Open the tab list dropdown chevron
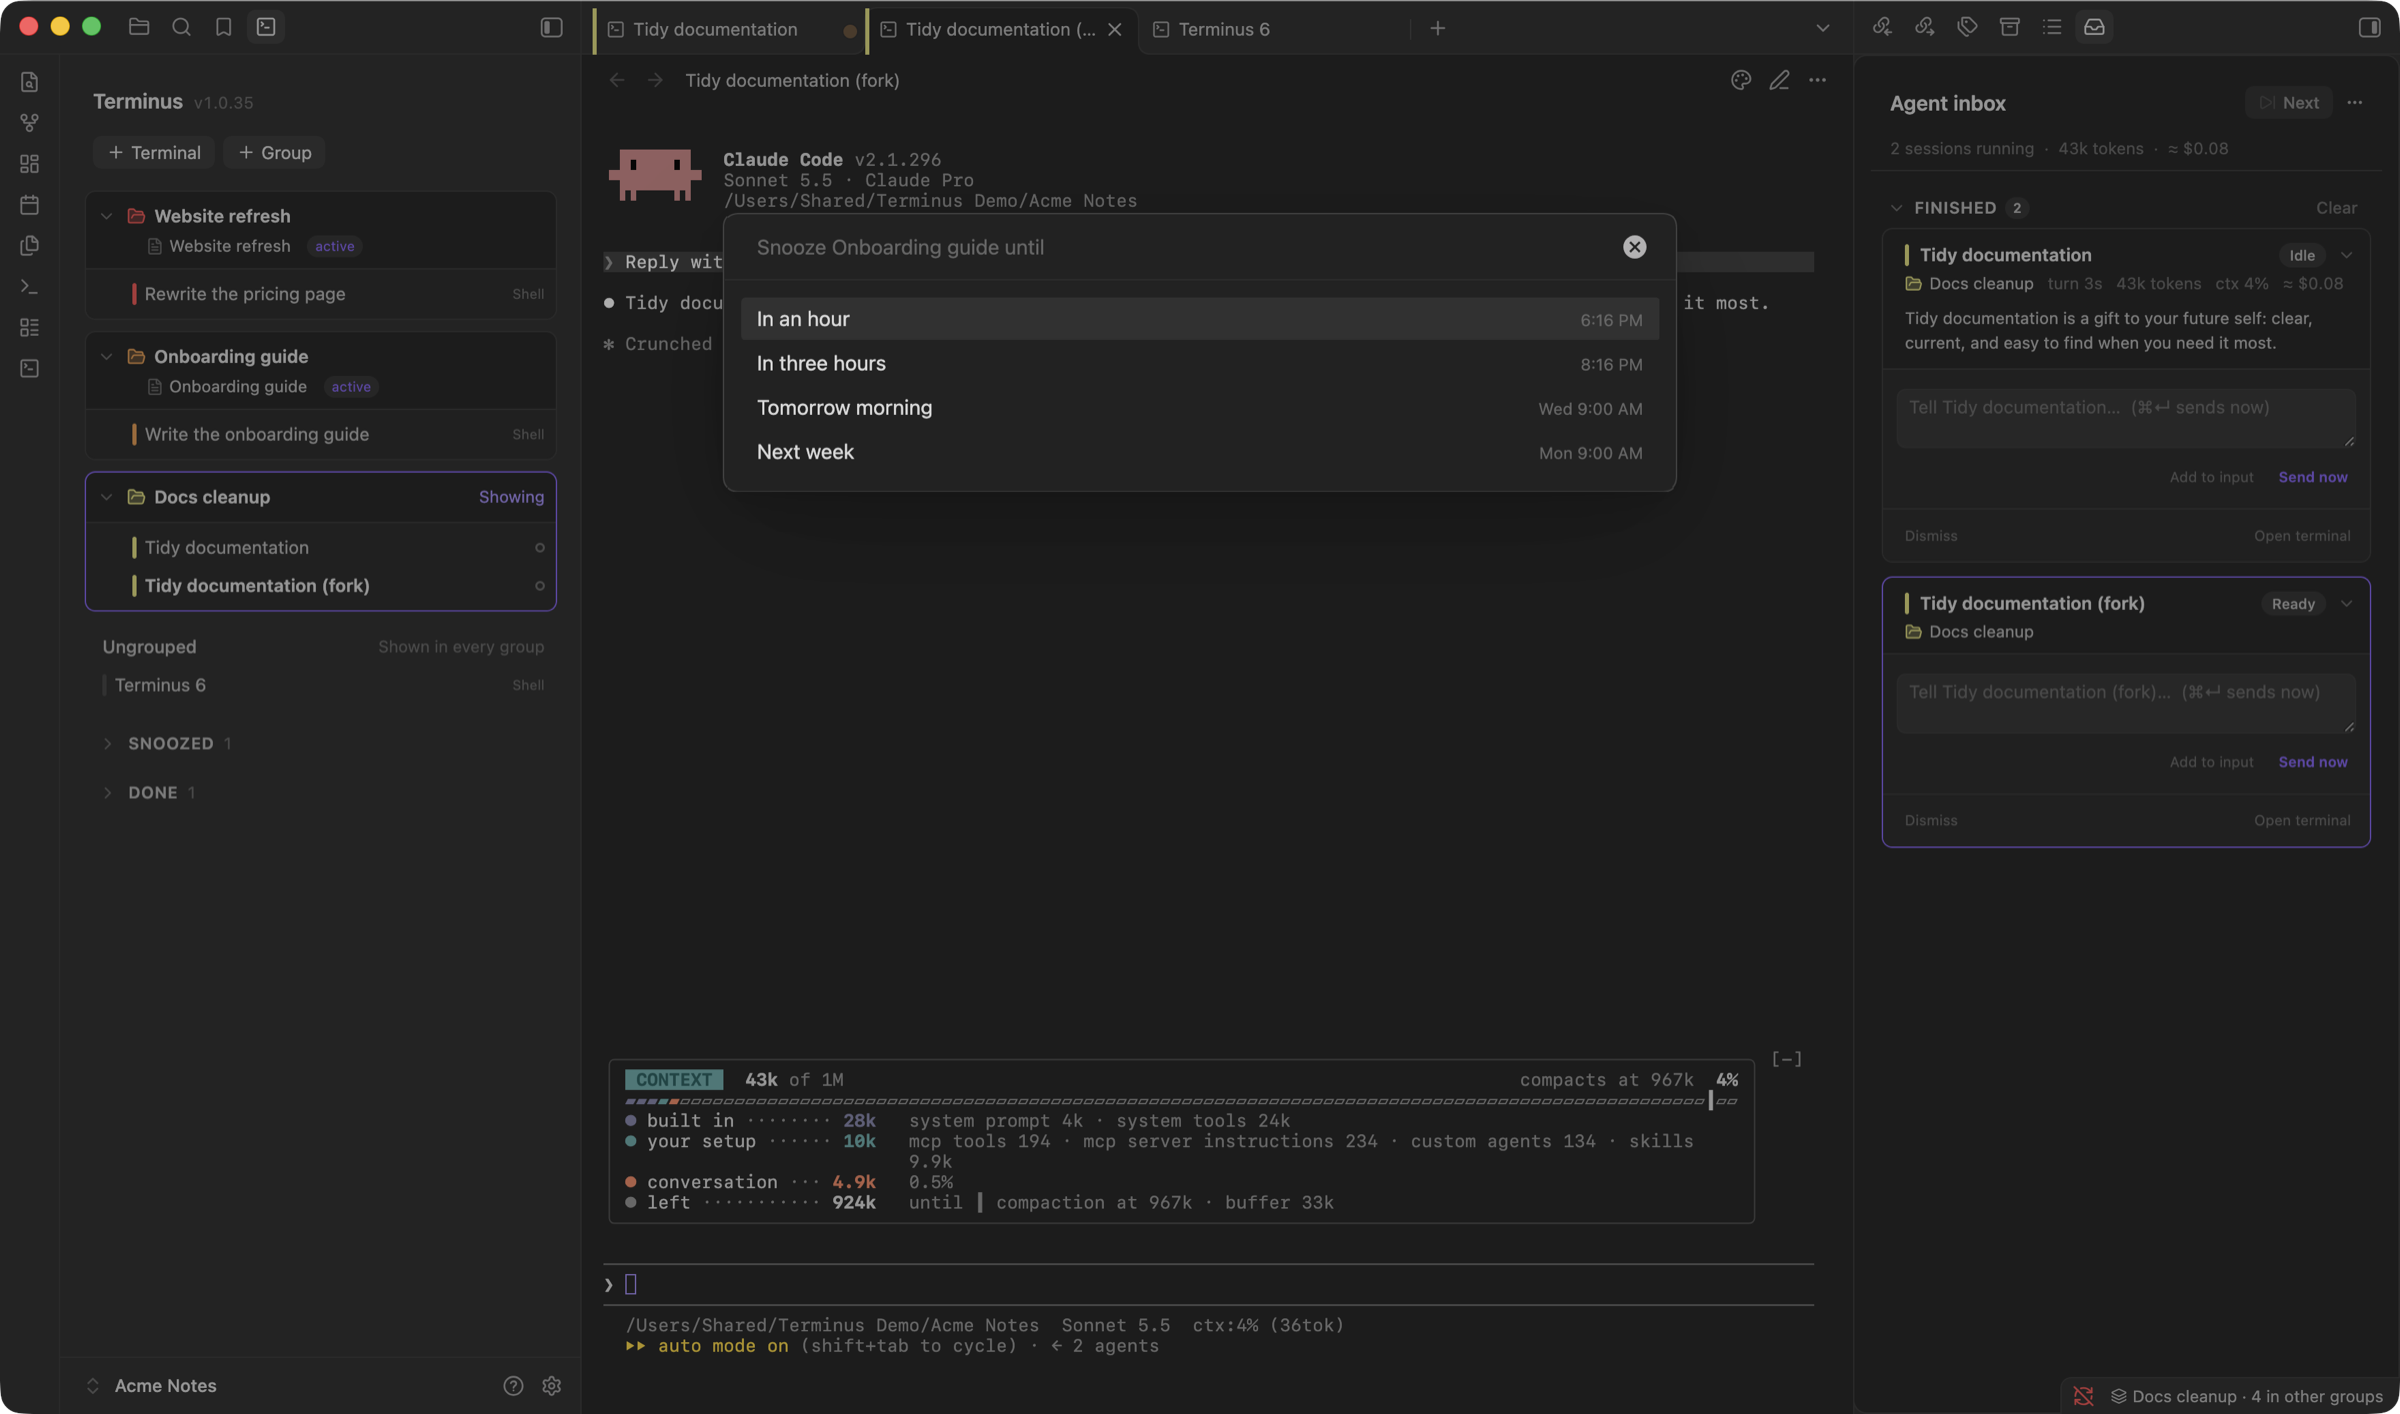The height and width of the screenshot is (1414, 2400). pyautogui.click(x=1822, y=29)
